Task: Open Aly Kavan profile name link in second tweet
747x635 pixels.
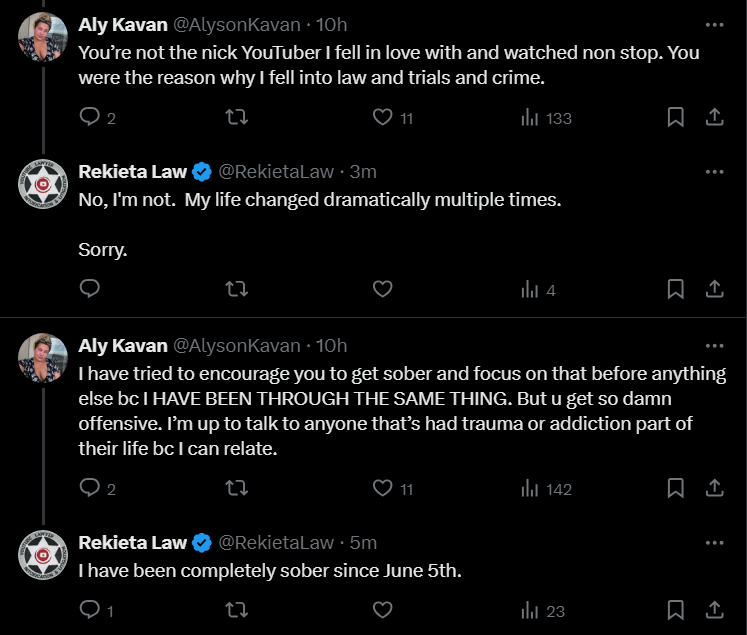Action: 123,346
